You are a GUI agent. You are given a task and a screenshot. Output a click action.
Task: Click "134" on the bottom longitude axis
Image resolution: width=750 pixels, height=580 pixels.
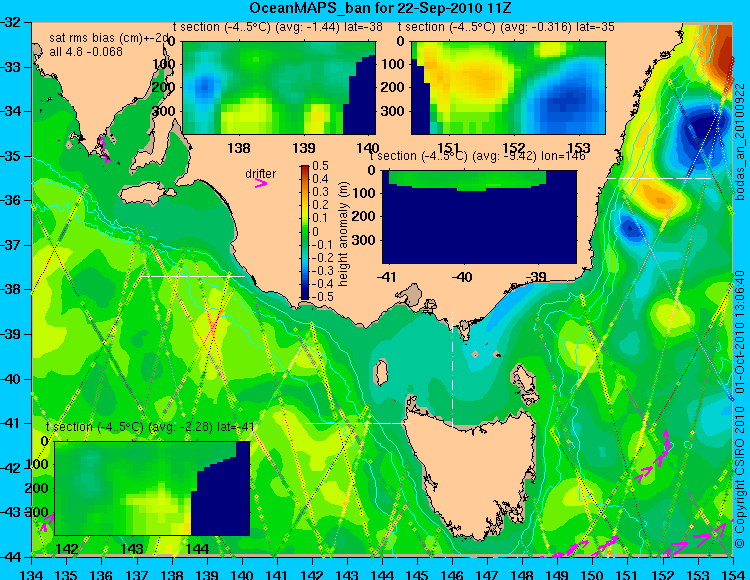[32, 574]
